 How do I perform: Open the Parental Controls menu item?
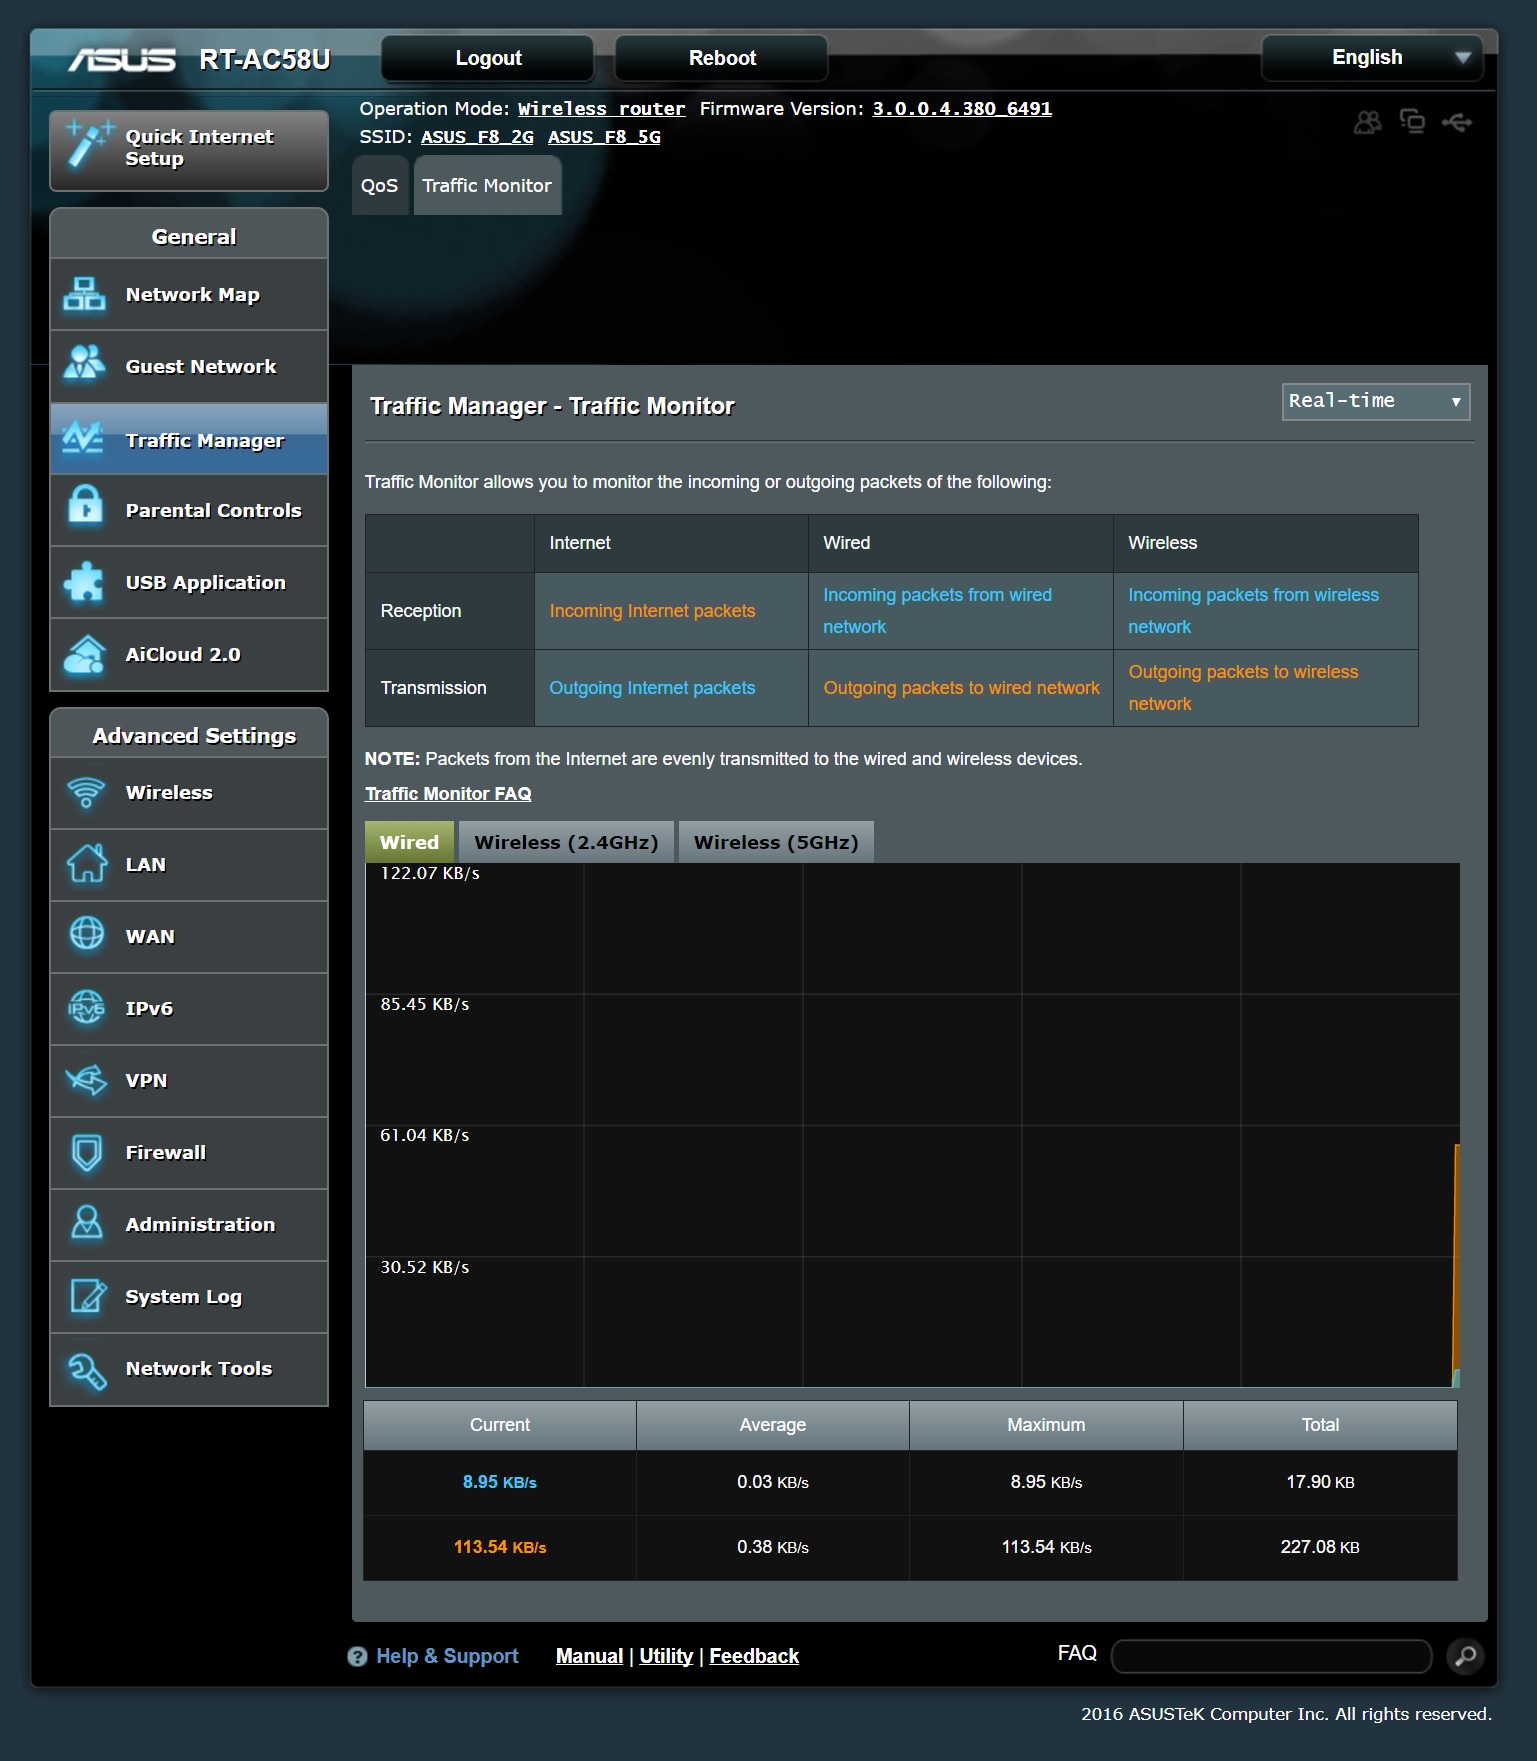click(189, 510)
